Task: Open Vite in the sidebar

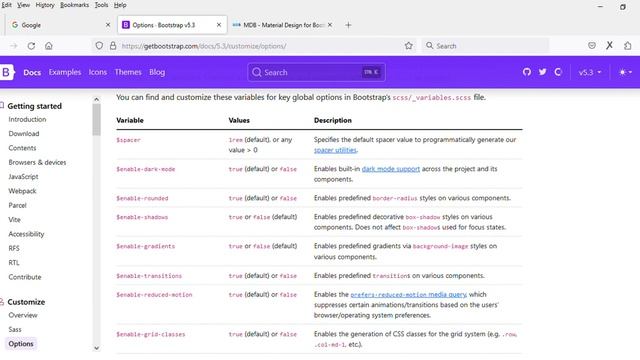Action: tap(14, 220)
